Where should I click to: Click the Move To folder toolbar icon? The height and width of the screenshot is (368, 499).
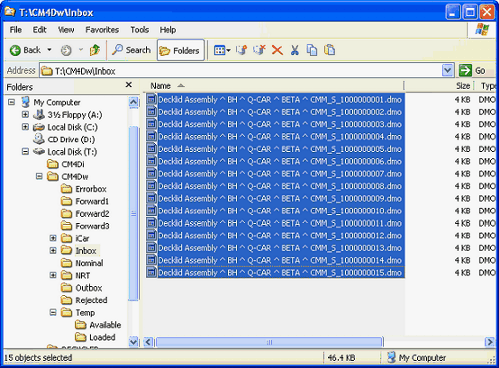[241, 50]
